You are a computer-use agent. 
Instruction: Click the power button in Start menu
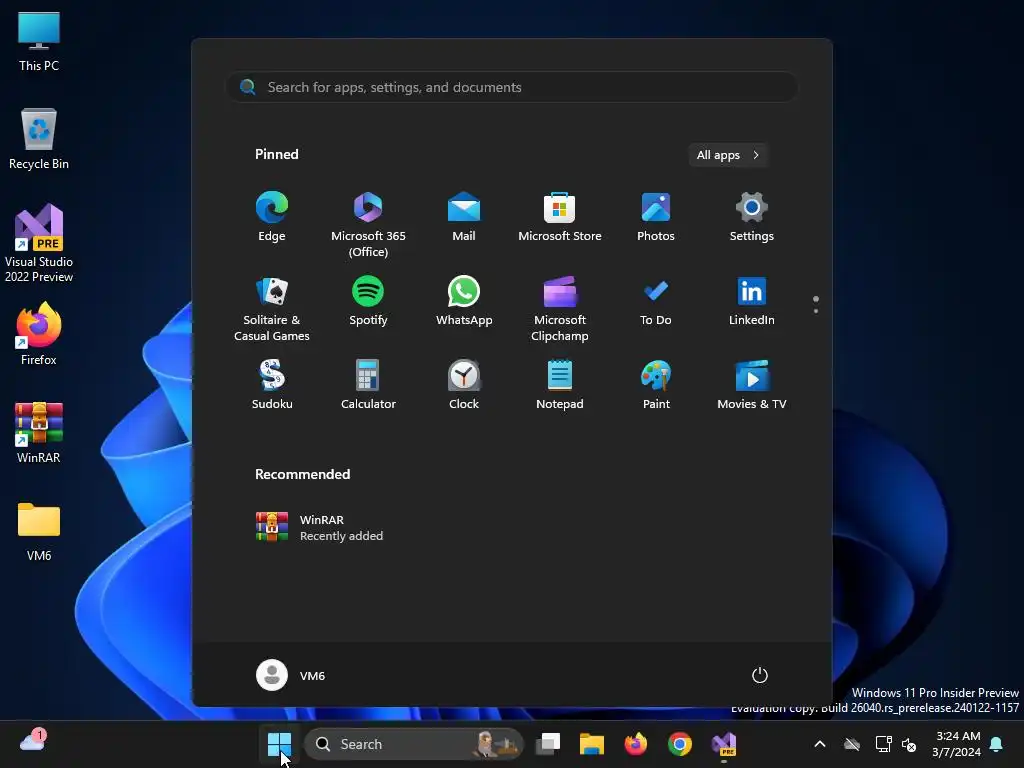760,675
